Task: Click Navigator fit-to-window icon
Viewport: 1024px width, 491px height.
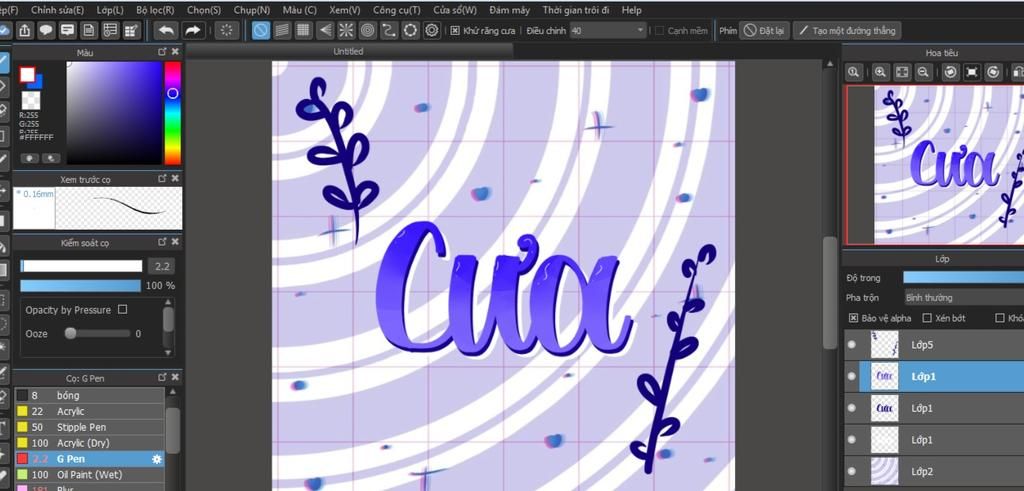Action: point(902,72)
